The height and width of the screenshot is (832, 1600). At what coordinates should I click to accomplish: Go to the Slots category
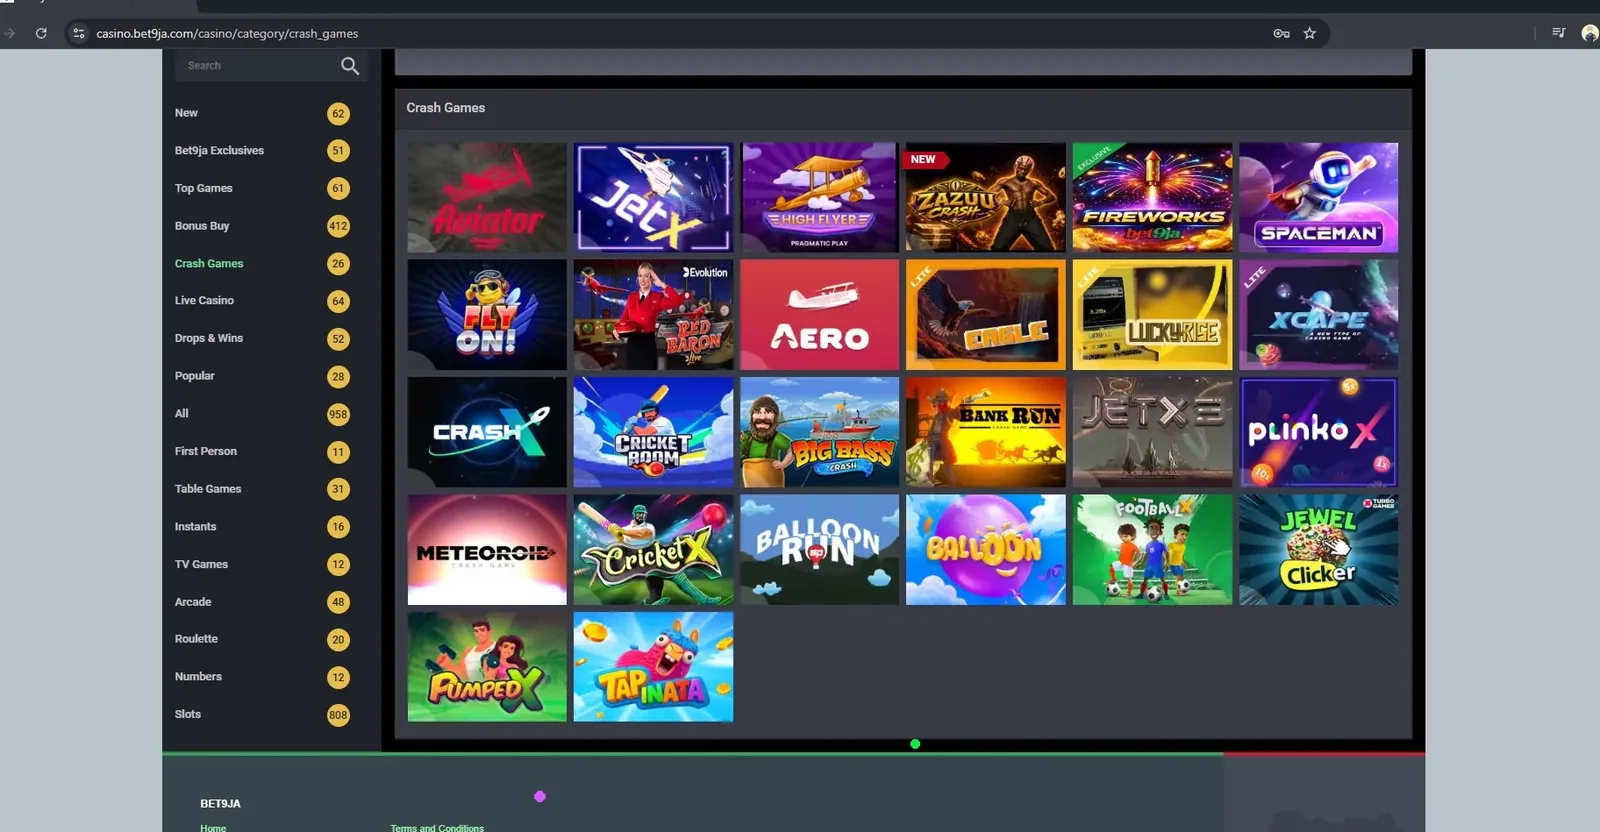(x=188, y=714)
